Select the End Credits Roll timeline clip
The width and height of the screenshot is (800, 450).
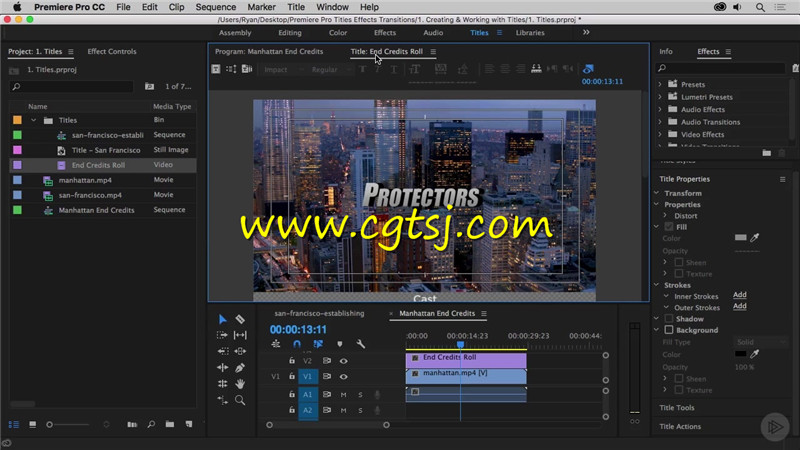(466, 360)
